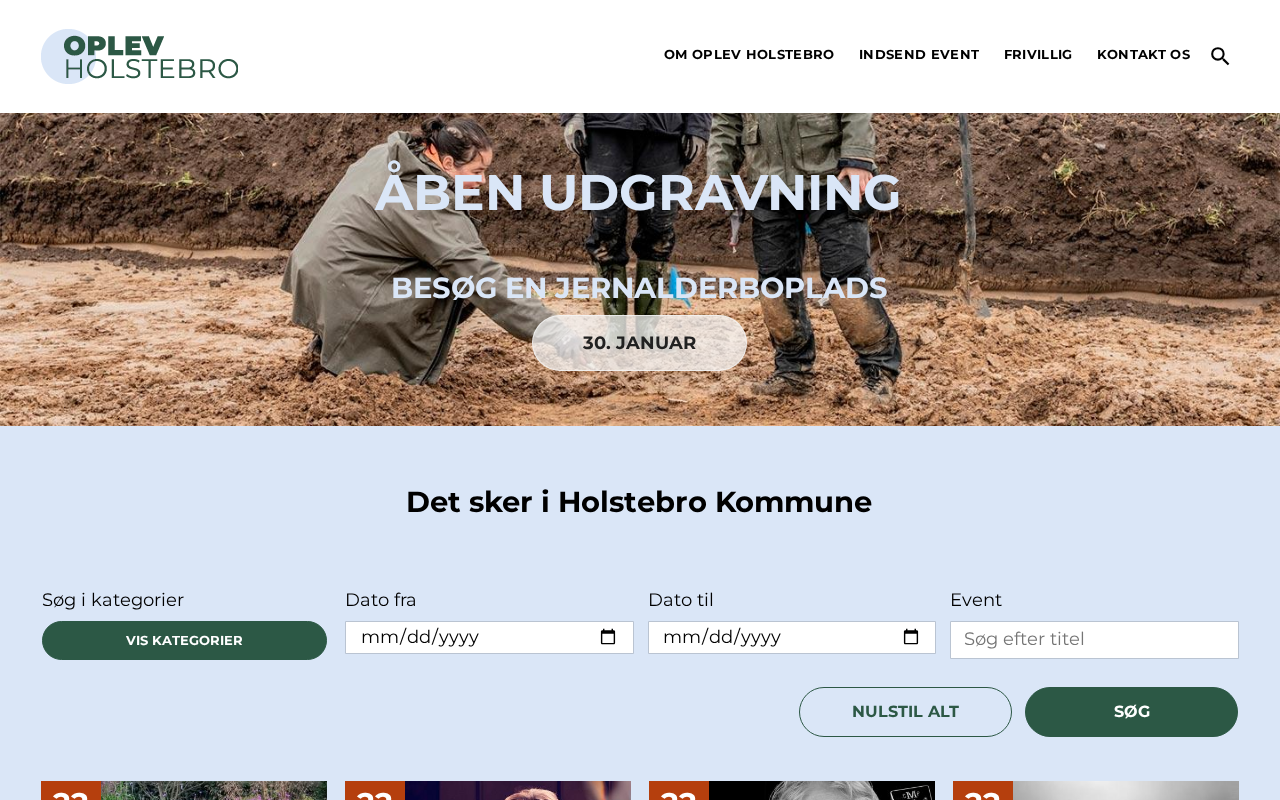This screenshot has width=1280, height=800.
Task: Click Besøg en Jernalderboplads banner subtitle
Action: pyautogui.click(x=639, y=288)
